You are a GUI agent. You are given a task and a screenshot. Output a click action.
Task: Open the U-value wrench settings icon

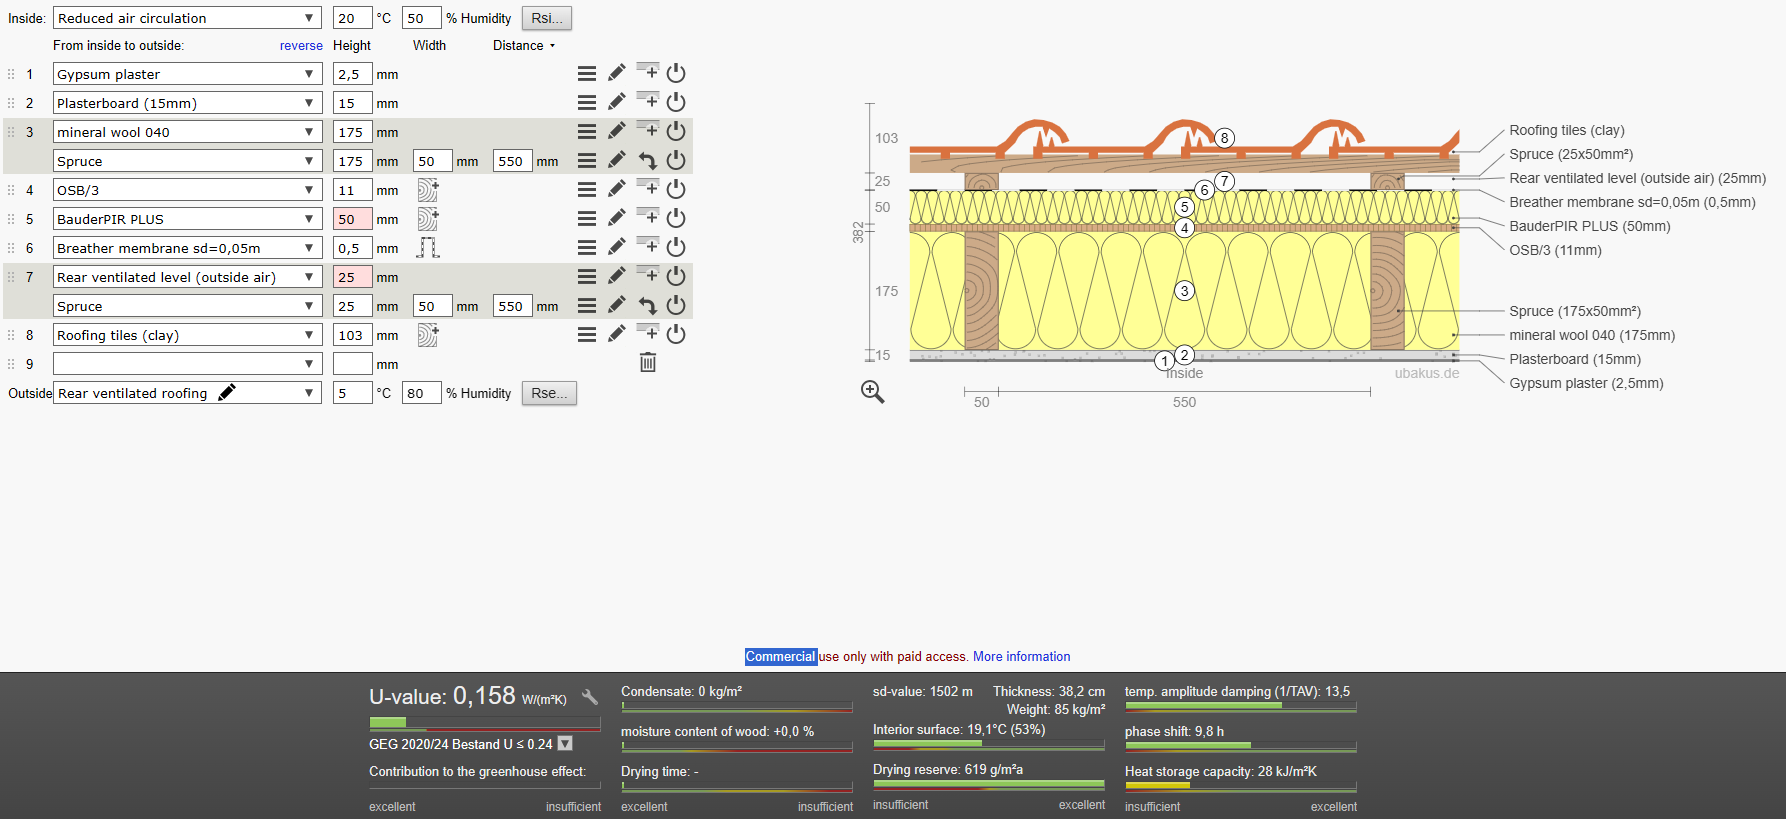coord(590,697)
